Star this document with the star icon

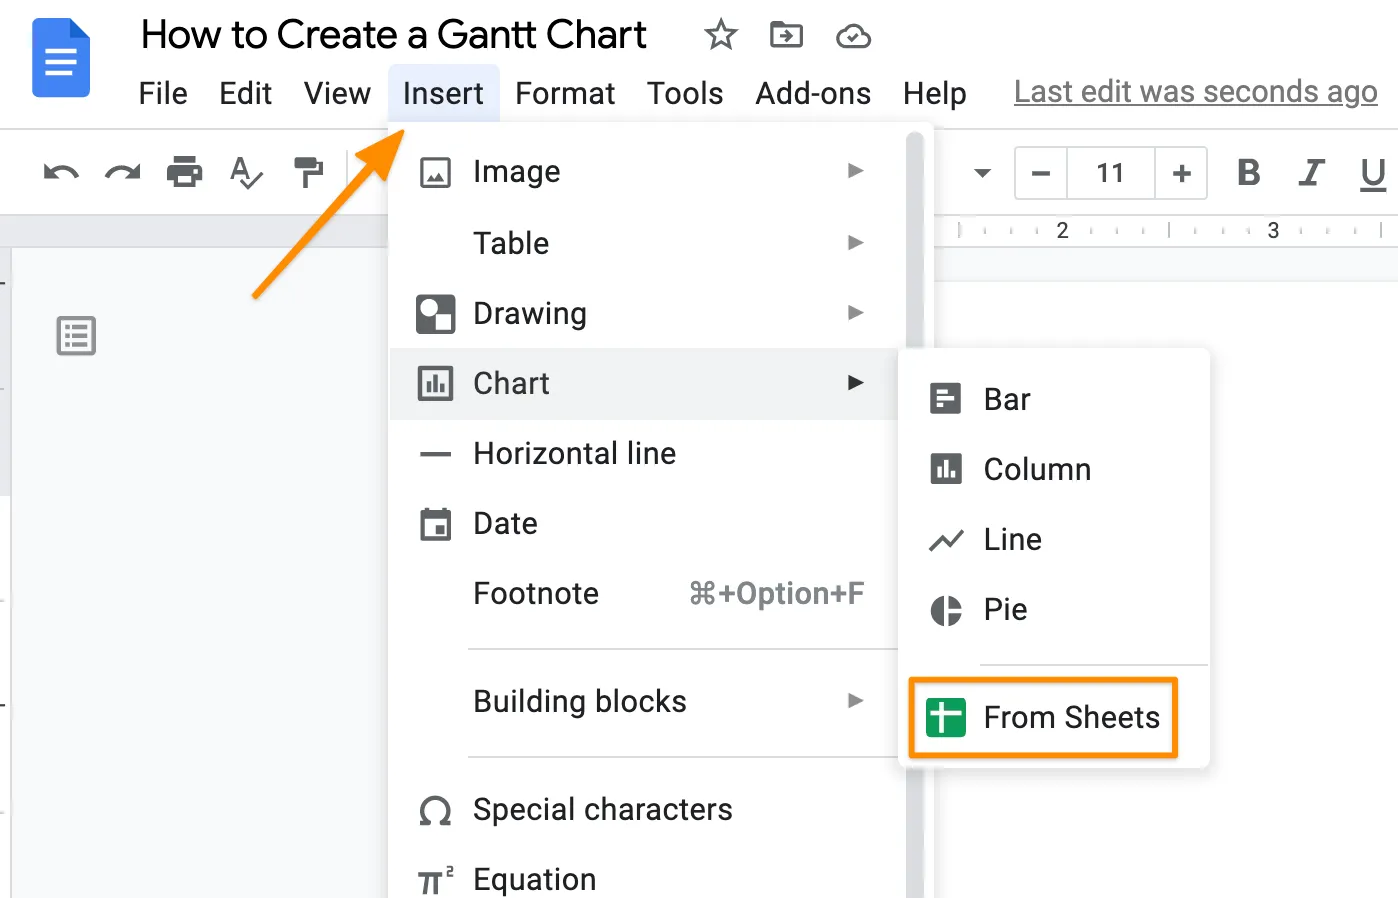[720, 36]
